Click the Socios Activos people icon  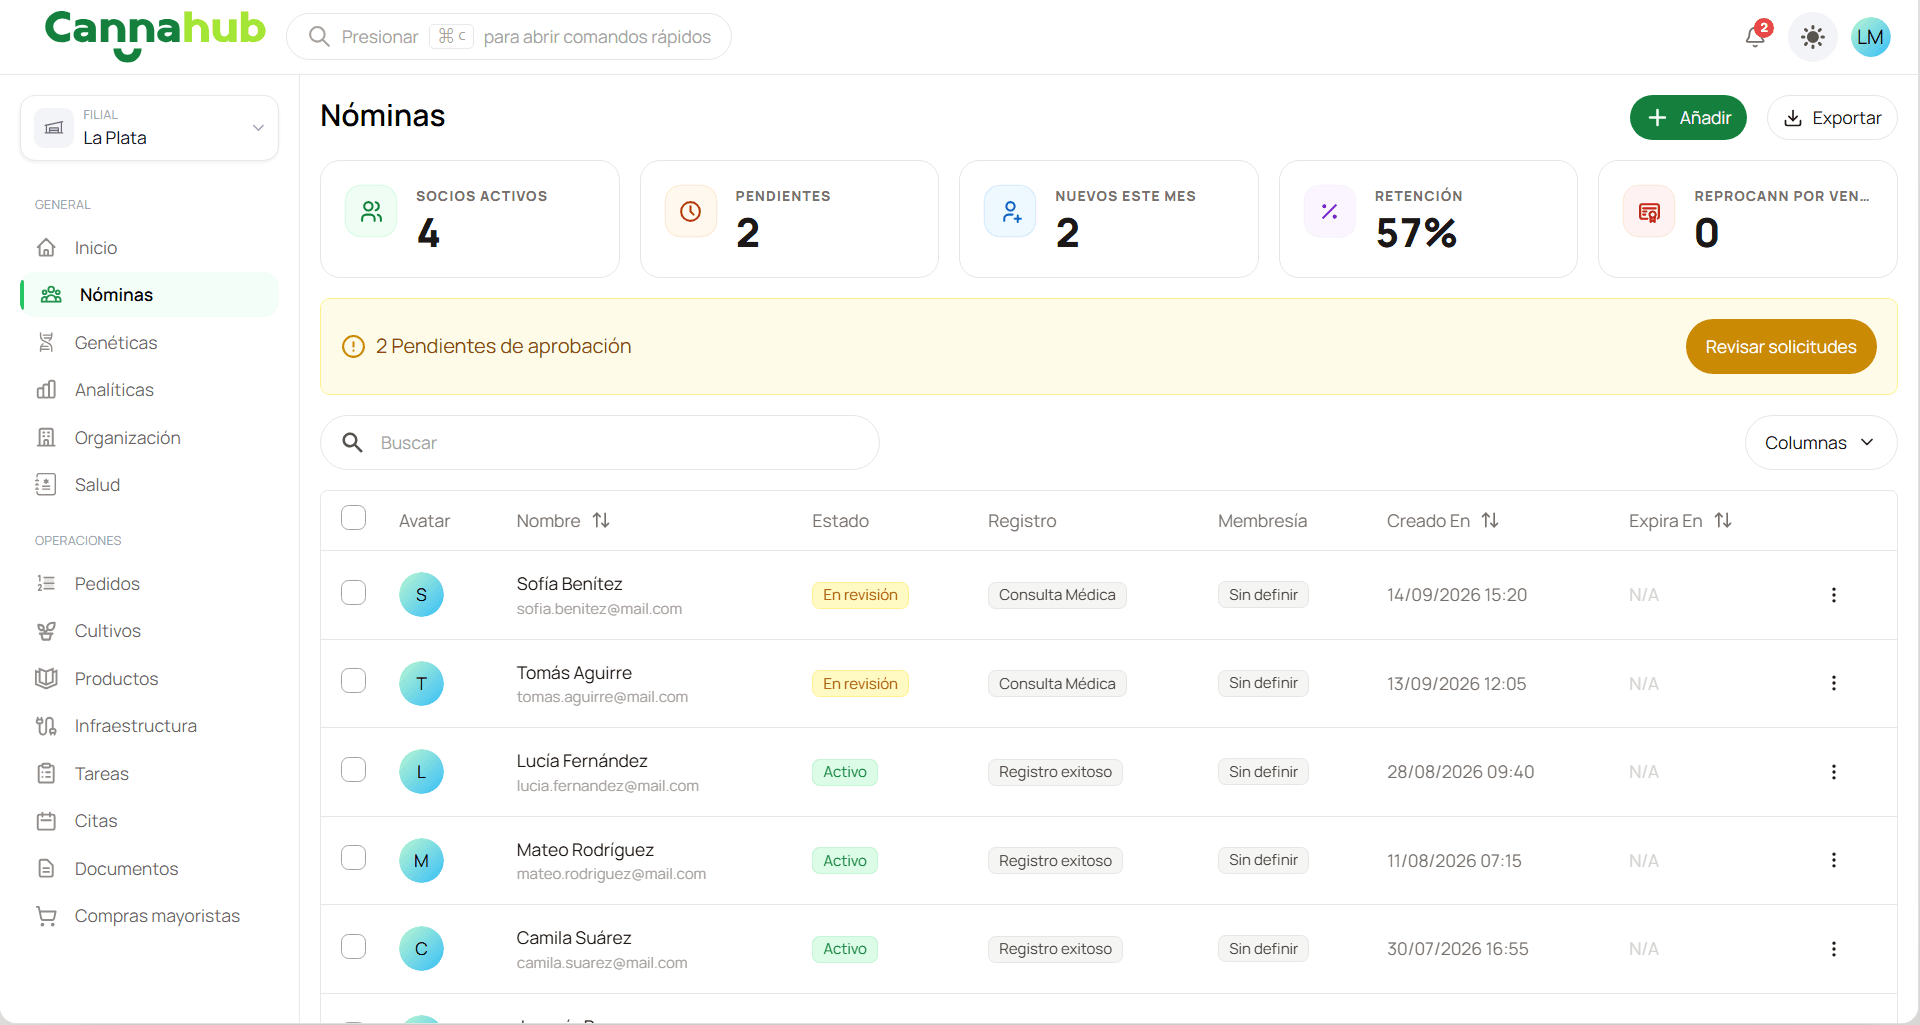(x=371, y=211)
